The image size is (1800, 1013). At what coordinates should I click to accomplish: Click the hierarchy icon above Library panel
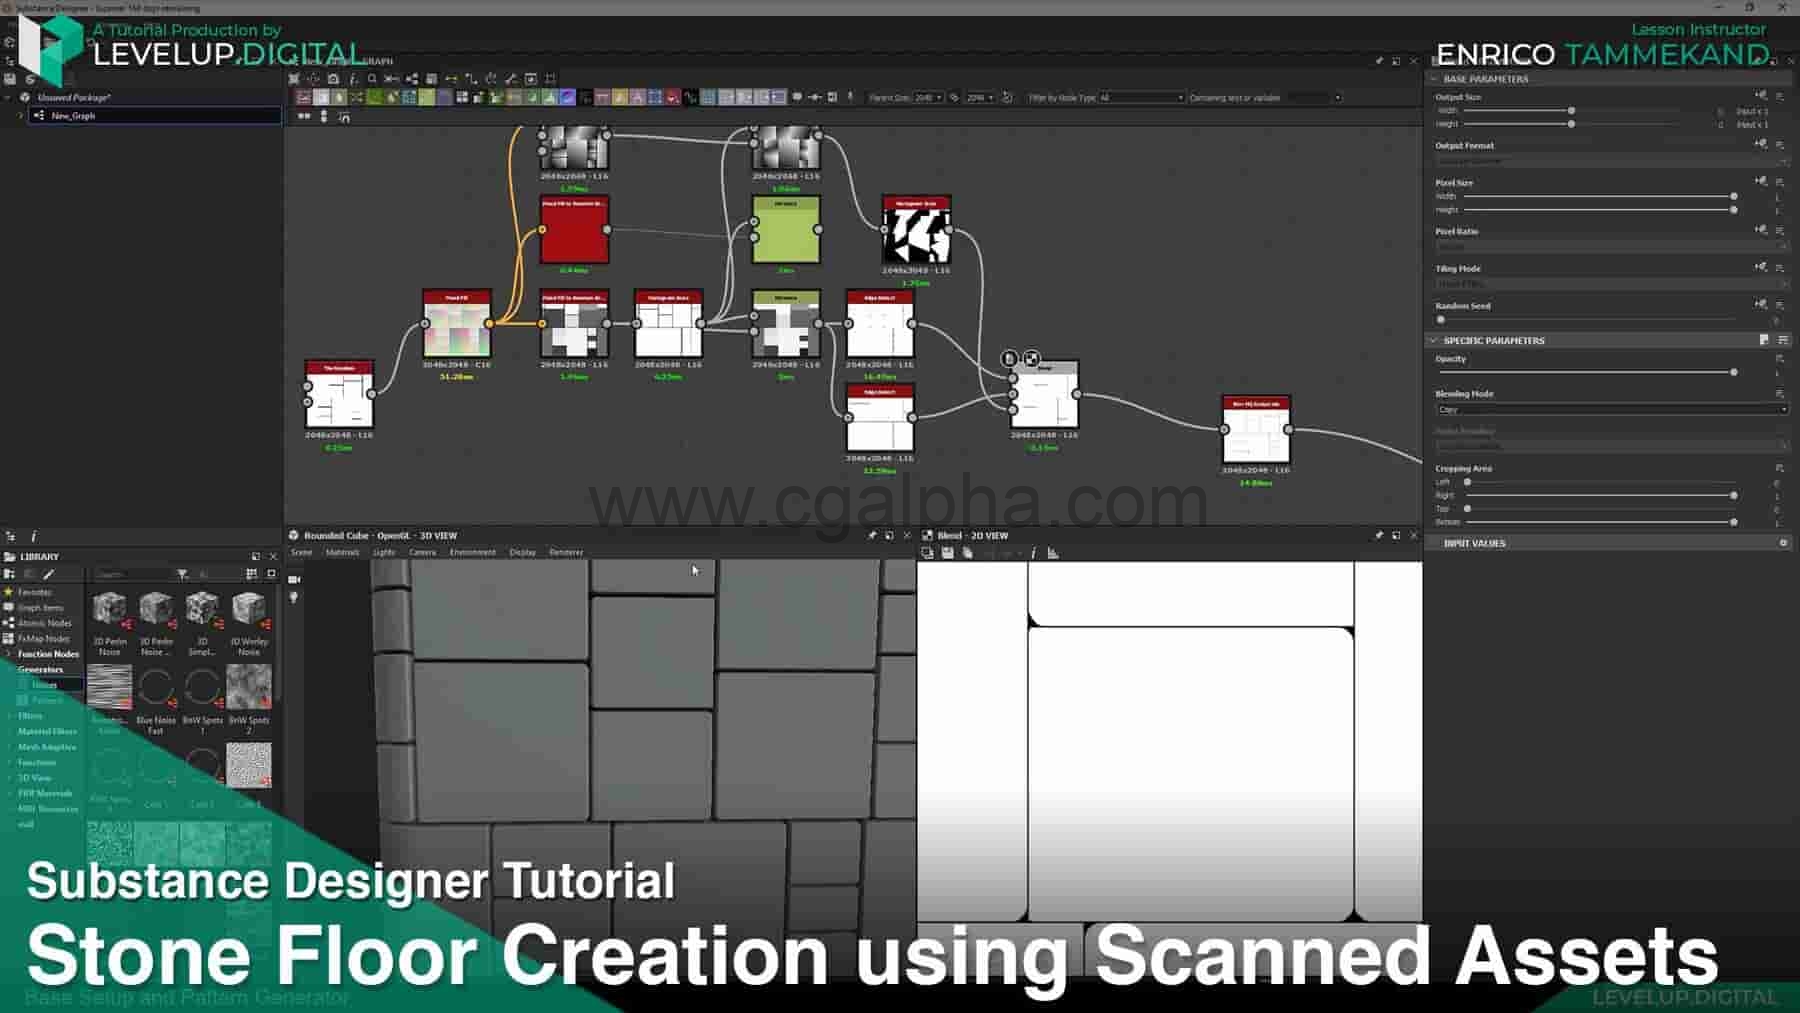point(10,536)
